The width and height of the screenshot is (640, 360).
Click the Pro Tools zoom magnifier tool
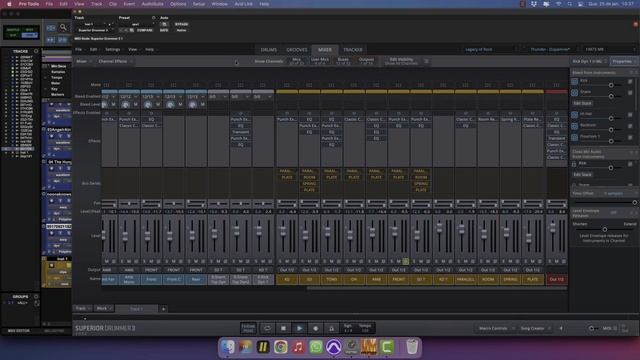click(x=63, y=28)
